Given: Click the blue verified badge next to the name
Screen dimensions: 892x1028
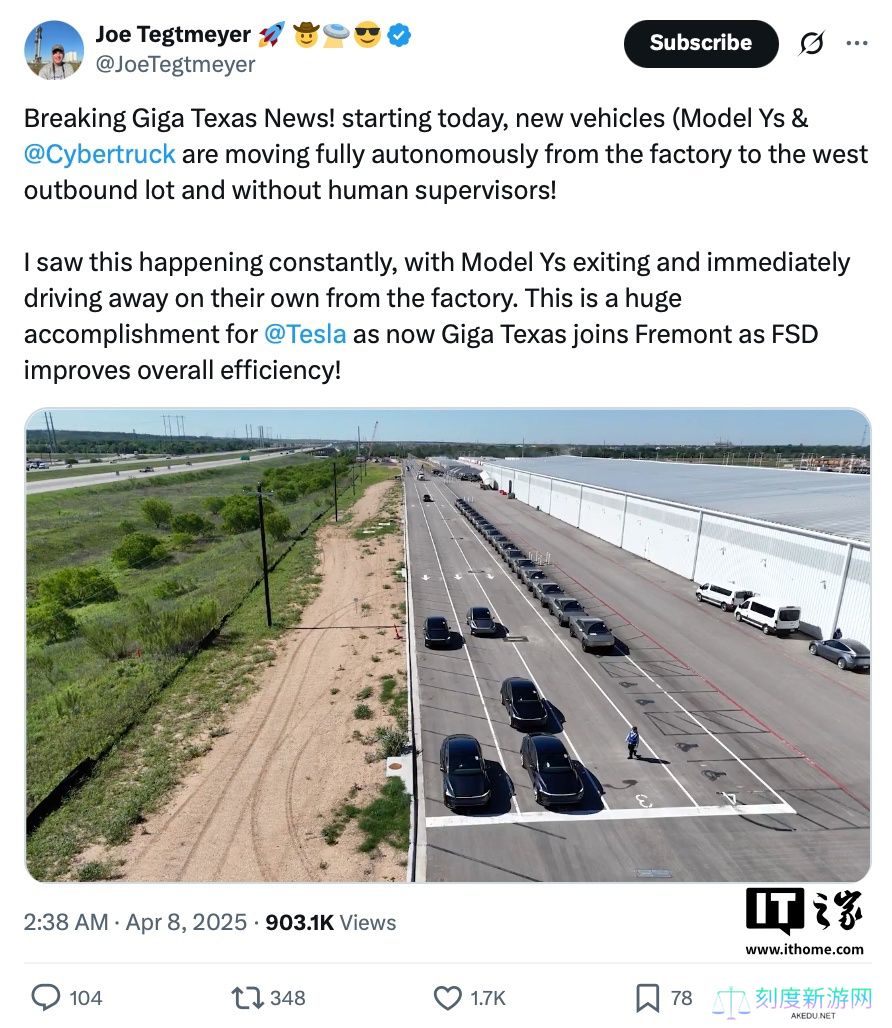Looking at the screenshot, I should point(399,34).
